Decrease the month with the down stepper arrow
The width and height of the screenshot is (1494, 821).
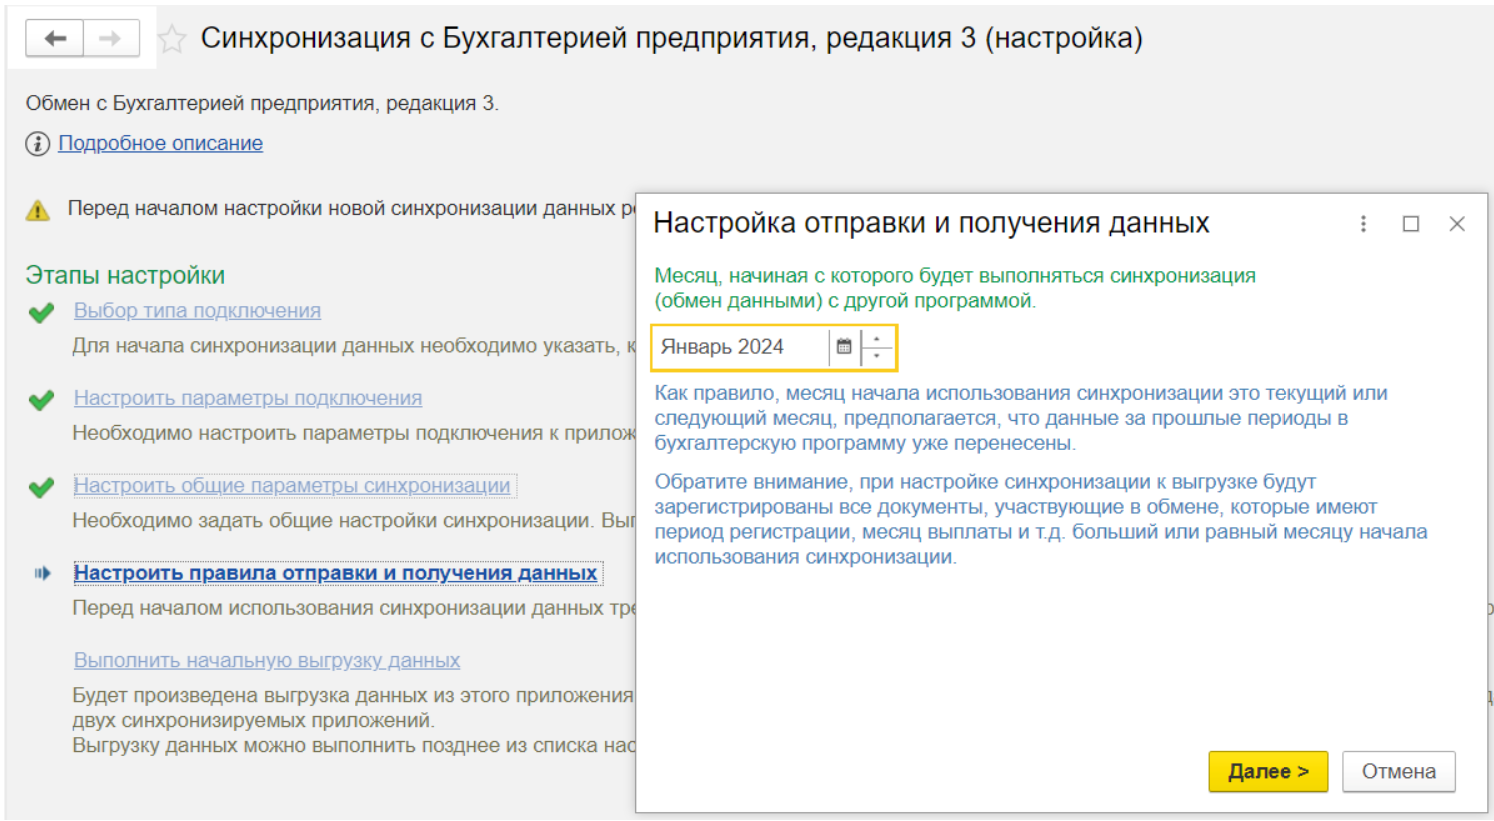(877, 356)
